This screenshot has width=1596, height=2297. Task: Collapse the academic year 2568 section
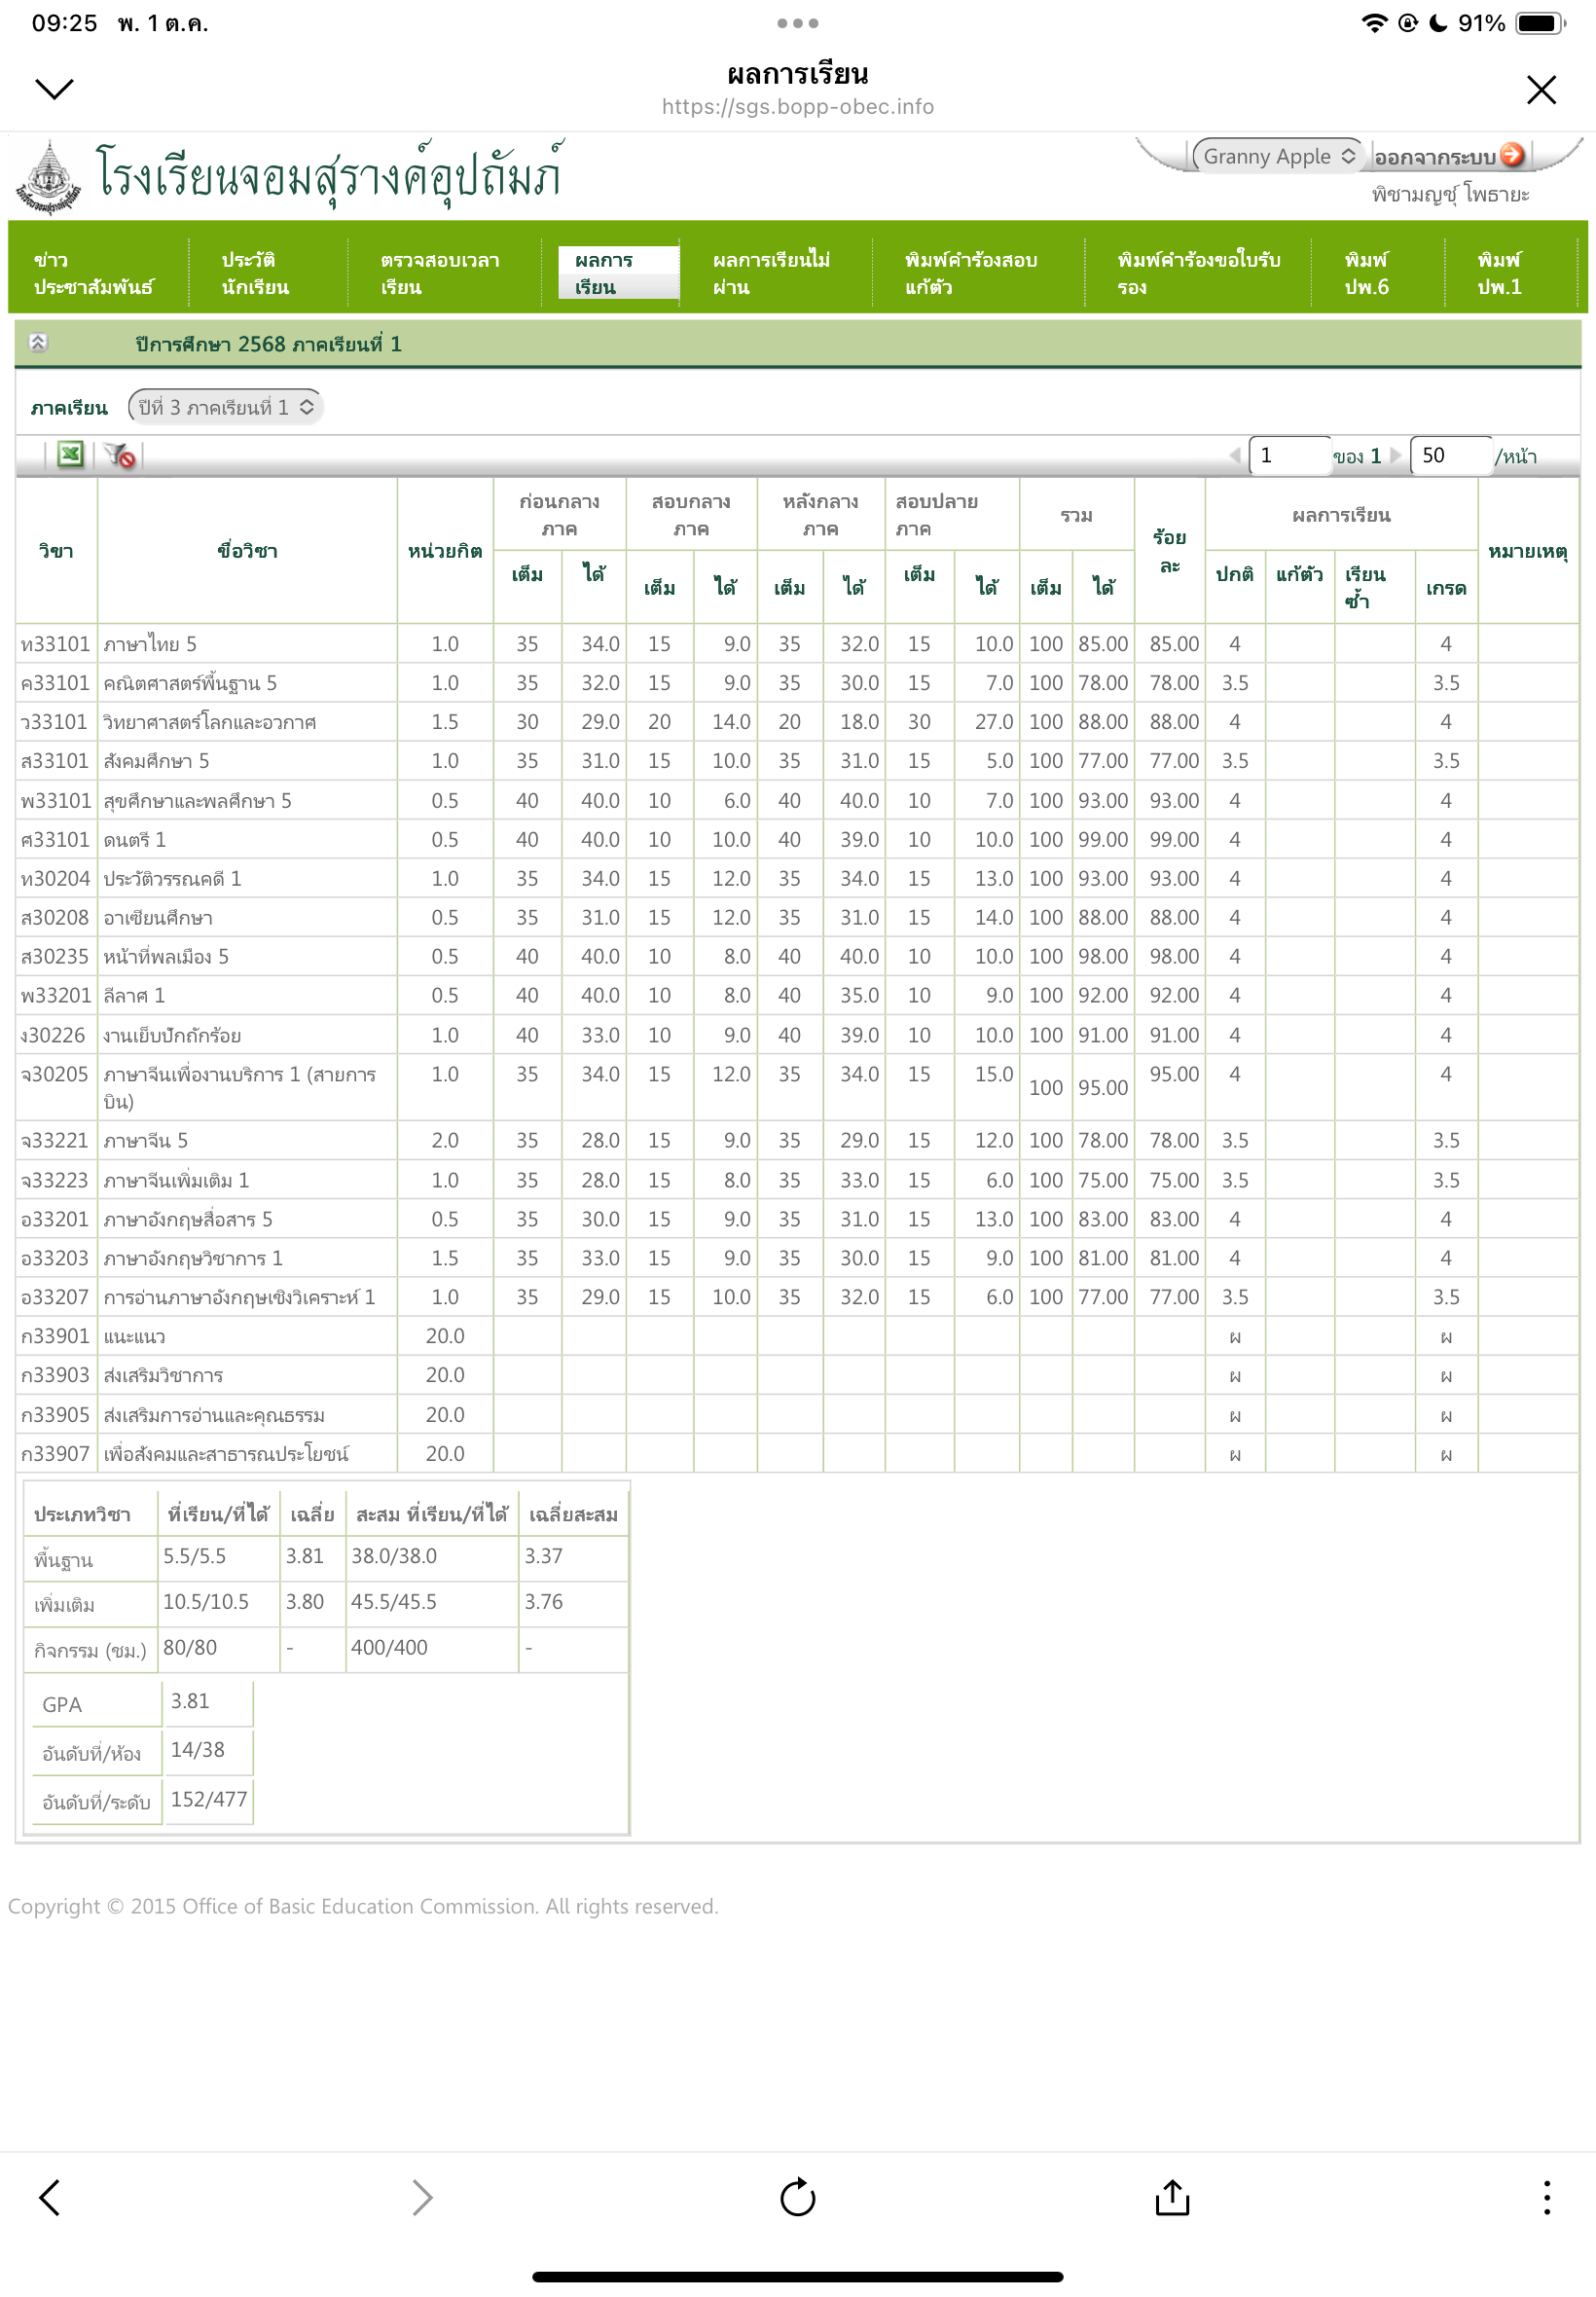point(38,343)
